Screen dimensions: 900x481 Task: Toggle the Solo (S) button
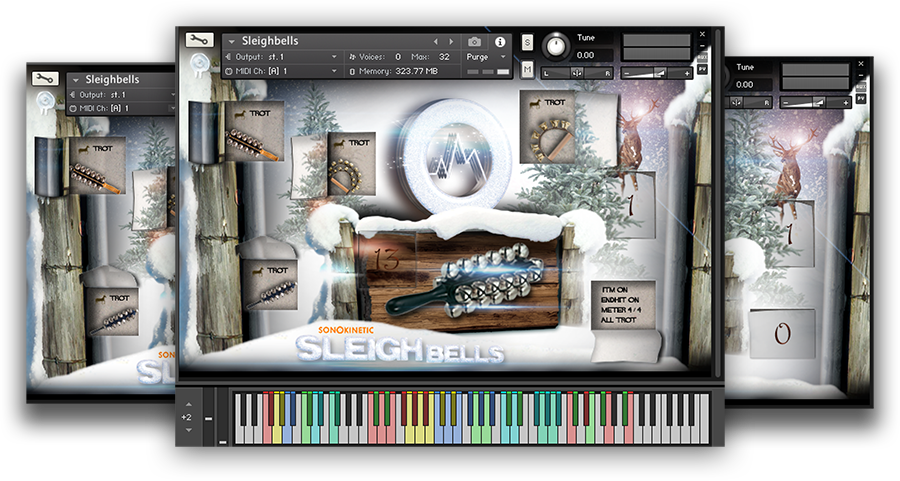pyautogui.click(x=527, y=41)
